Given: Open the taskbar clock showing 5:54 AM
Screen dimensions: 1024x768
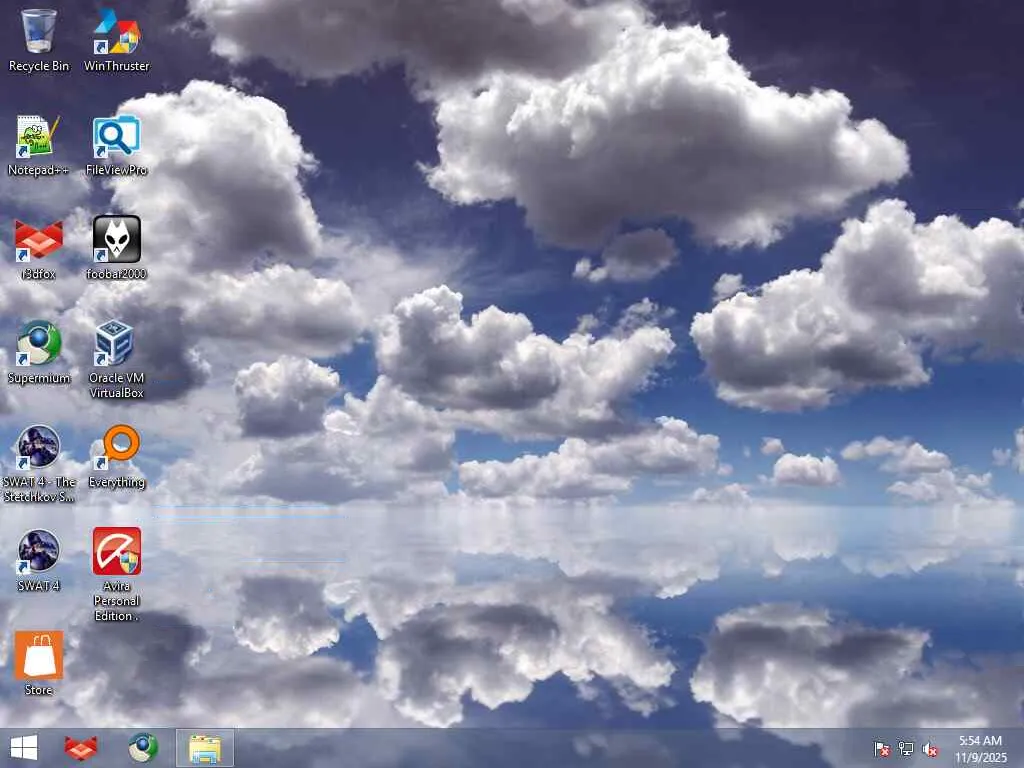Looking at the screenshot, I should [980, 749].
